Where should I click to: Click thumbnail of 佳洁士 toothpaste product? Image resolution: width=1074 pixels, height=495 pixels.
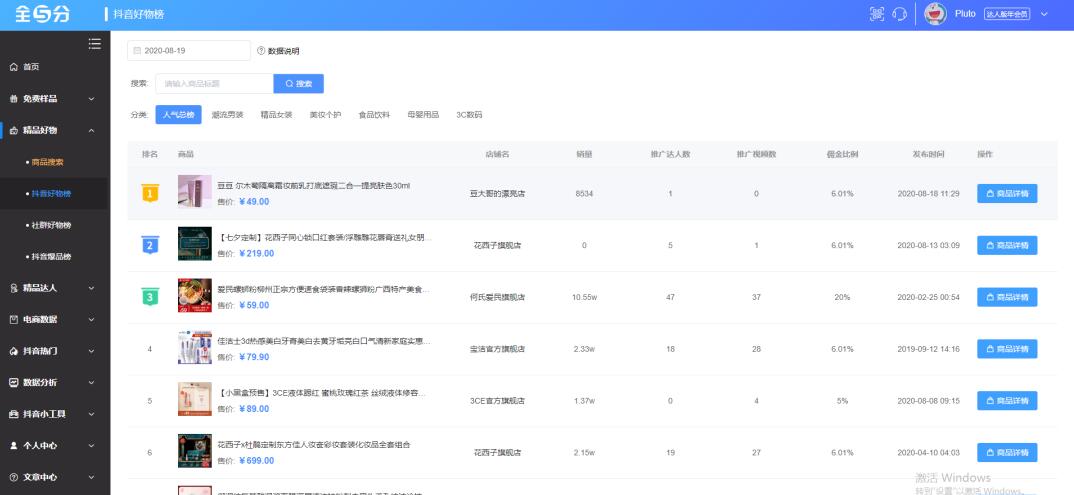click(195, 347)
